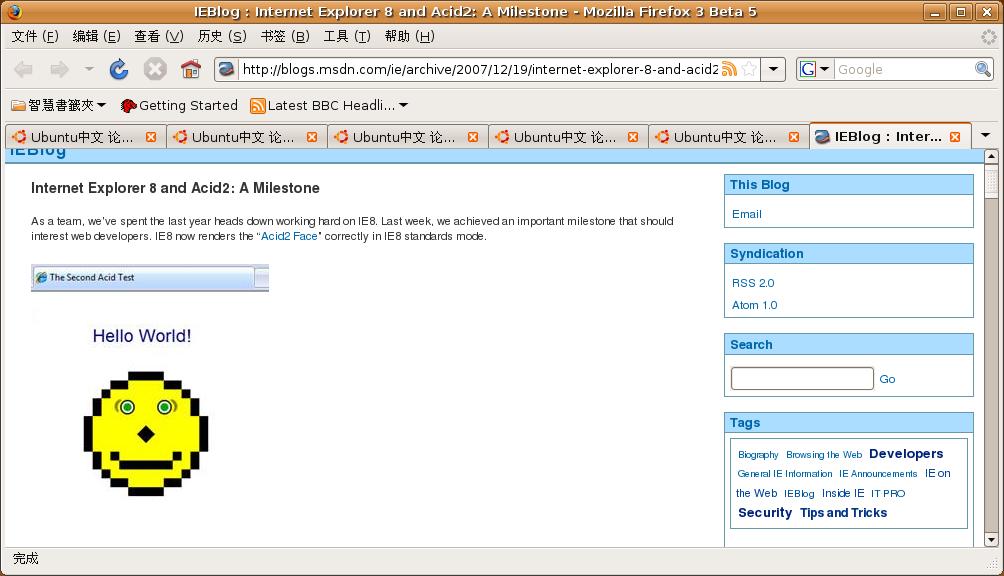Screen dimensions: 1004x576
Task: Click into the Google search box
Action: coord(903,69)
